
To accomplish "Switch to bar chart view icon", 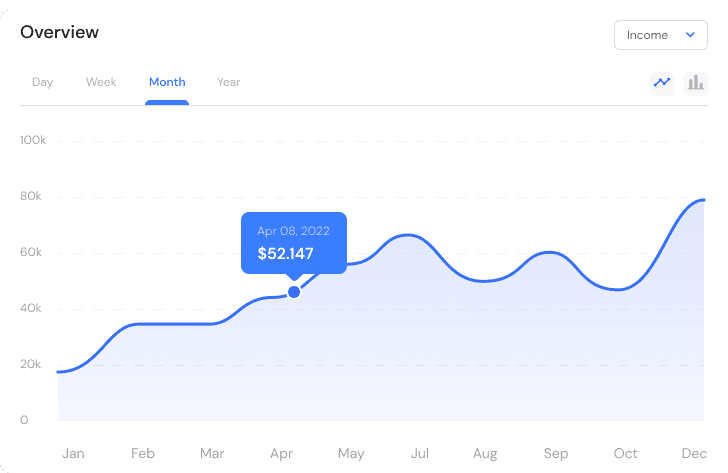I will (695, 83).
